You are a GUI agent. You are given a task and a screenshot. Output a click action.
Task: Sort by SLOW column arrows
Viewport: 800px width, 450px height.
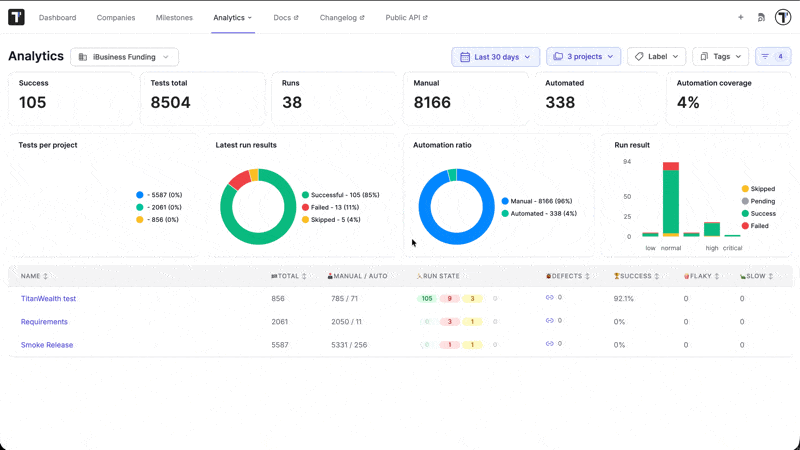pyautogui.click(x=770, y=276)
